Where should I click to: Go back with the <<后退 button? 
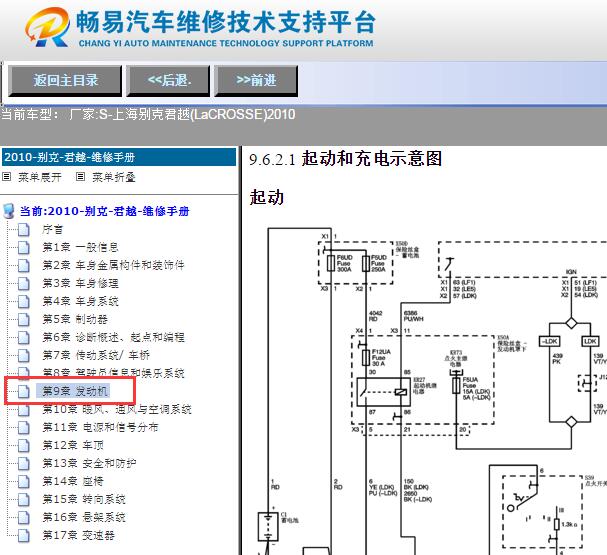[x=169, y=81]
